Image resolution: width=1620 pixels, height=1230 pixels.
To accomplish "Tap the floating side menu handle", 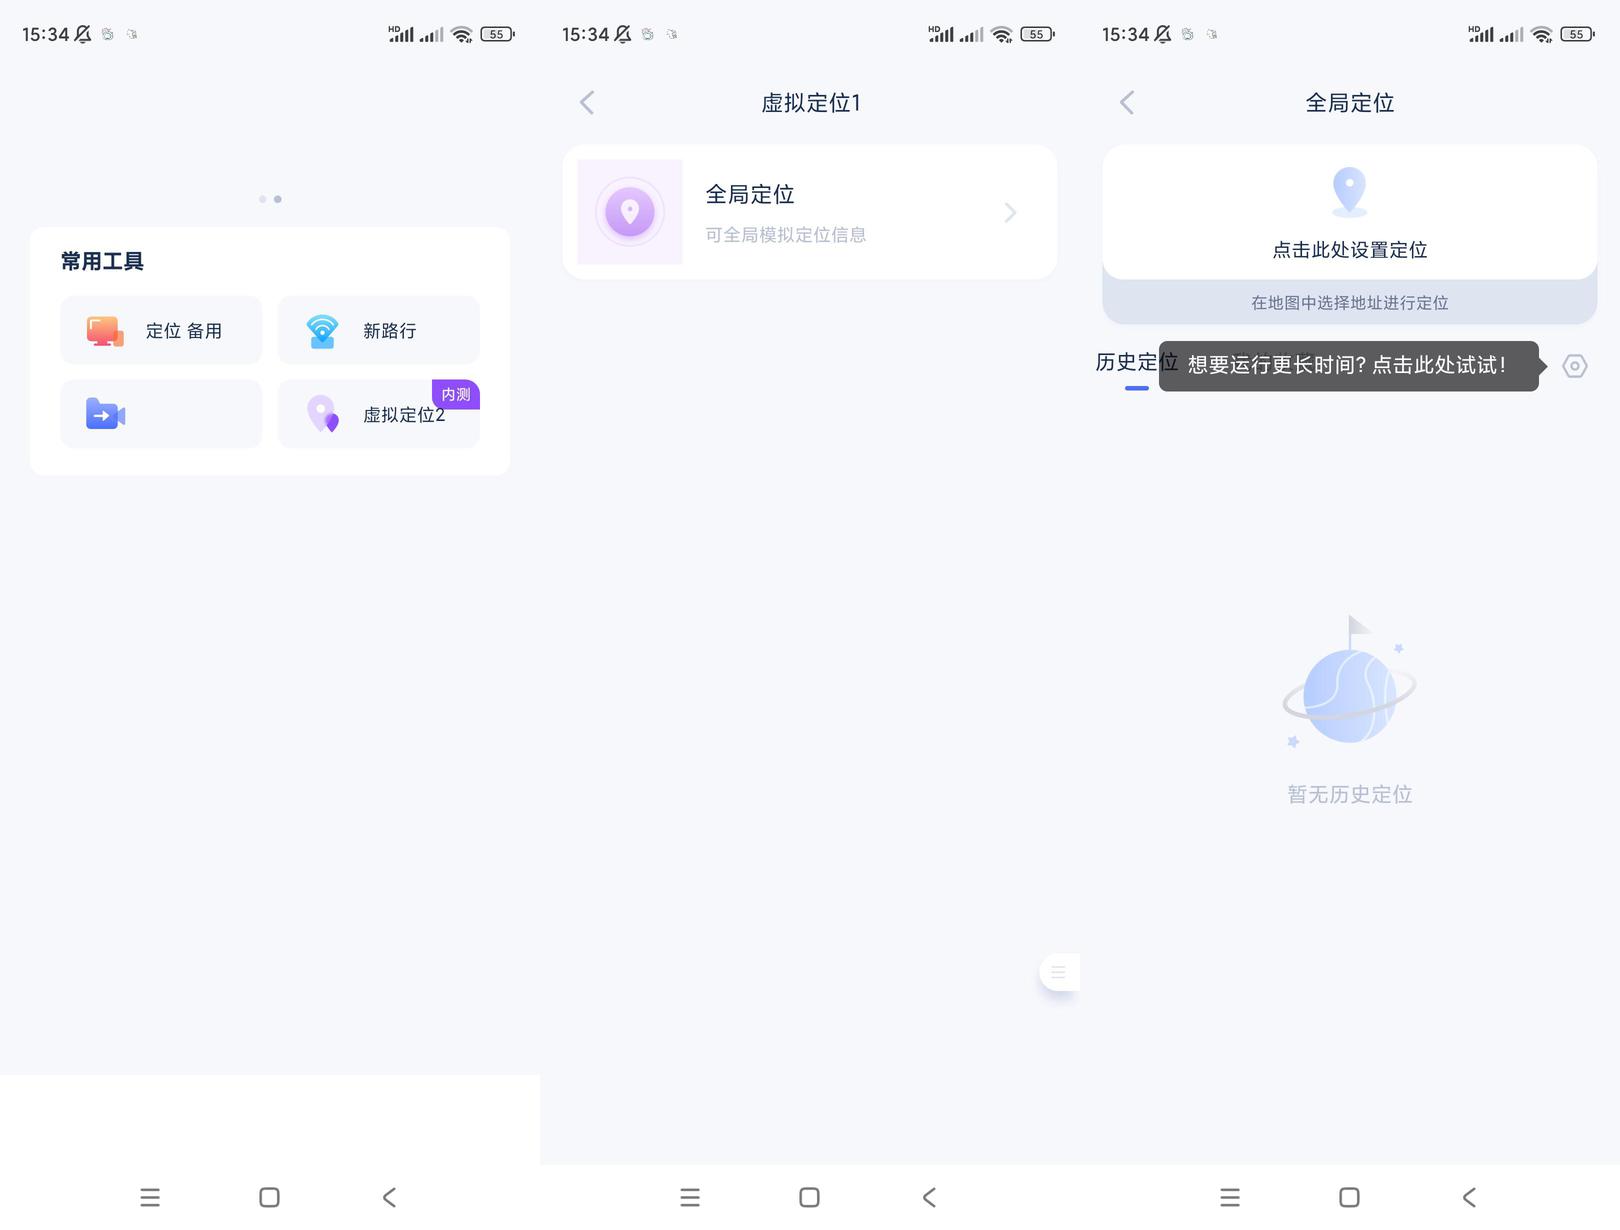I will (x=1059, y=972).
